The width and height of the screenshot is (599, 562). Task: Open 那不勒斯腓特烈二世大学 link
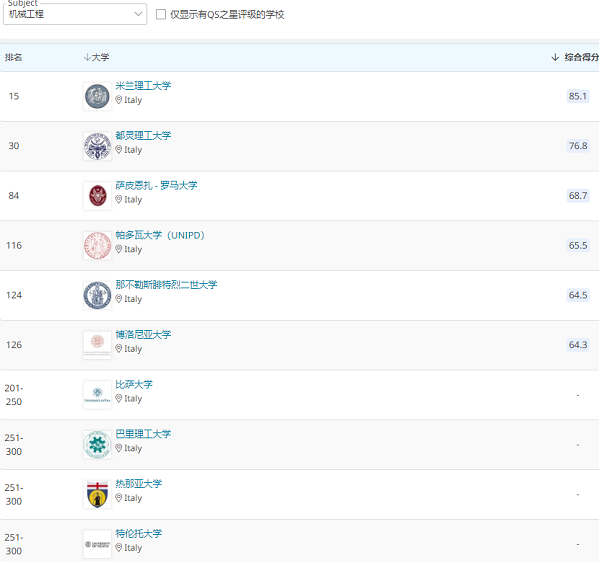166,285
